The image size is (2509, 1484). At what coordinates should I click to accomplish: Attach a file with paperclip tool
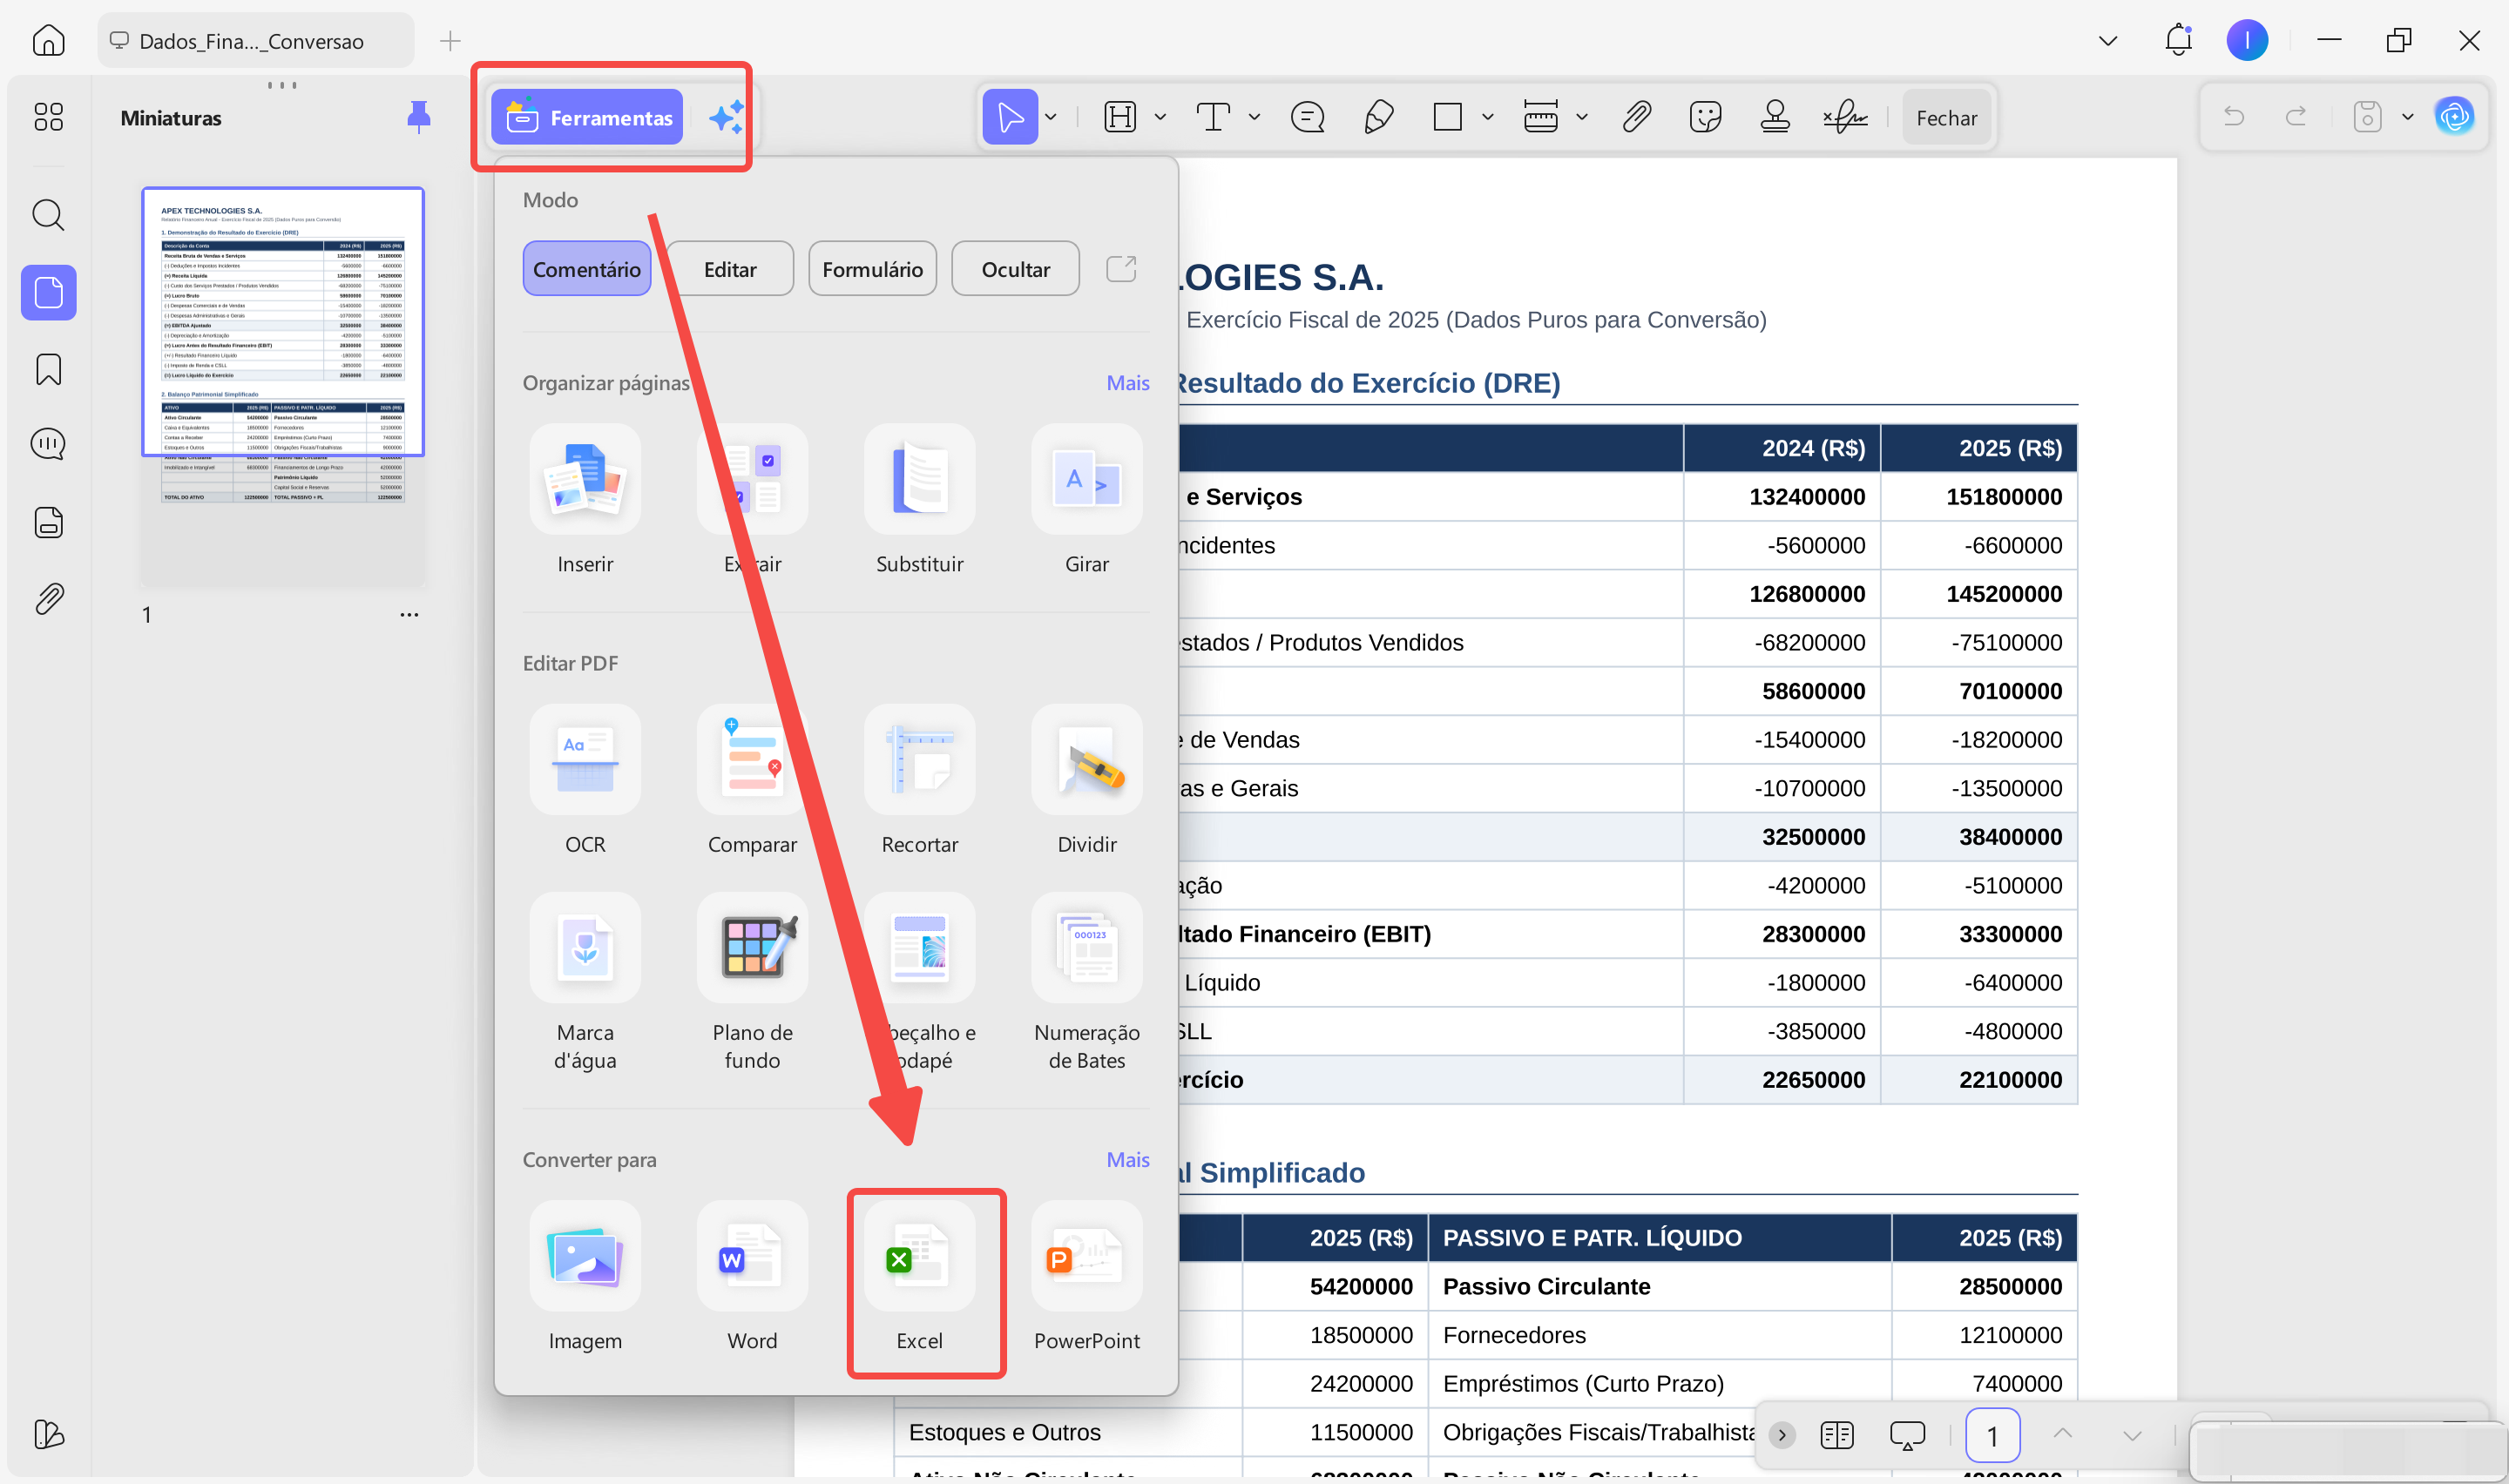[1636, 117]
